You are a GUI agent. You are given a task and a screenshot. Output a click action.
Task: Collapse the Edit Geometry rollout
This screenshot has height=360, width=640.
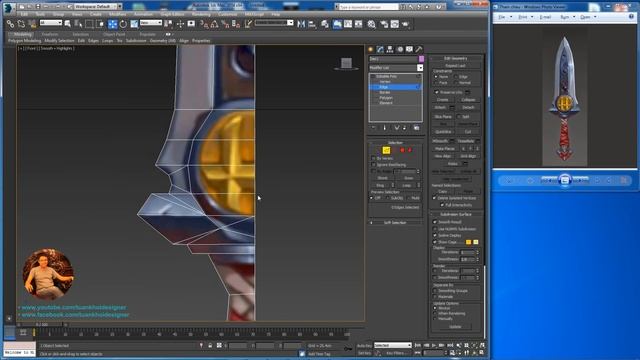coord(456,58)
